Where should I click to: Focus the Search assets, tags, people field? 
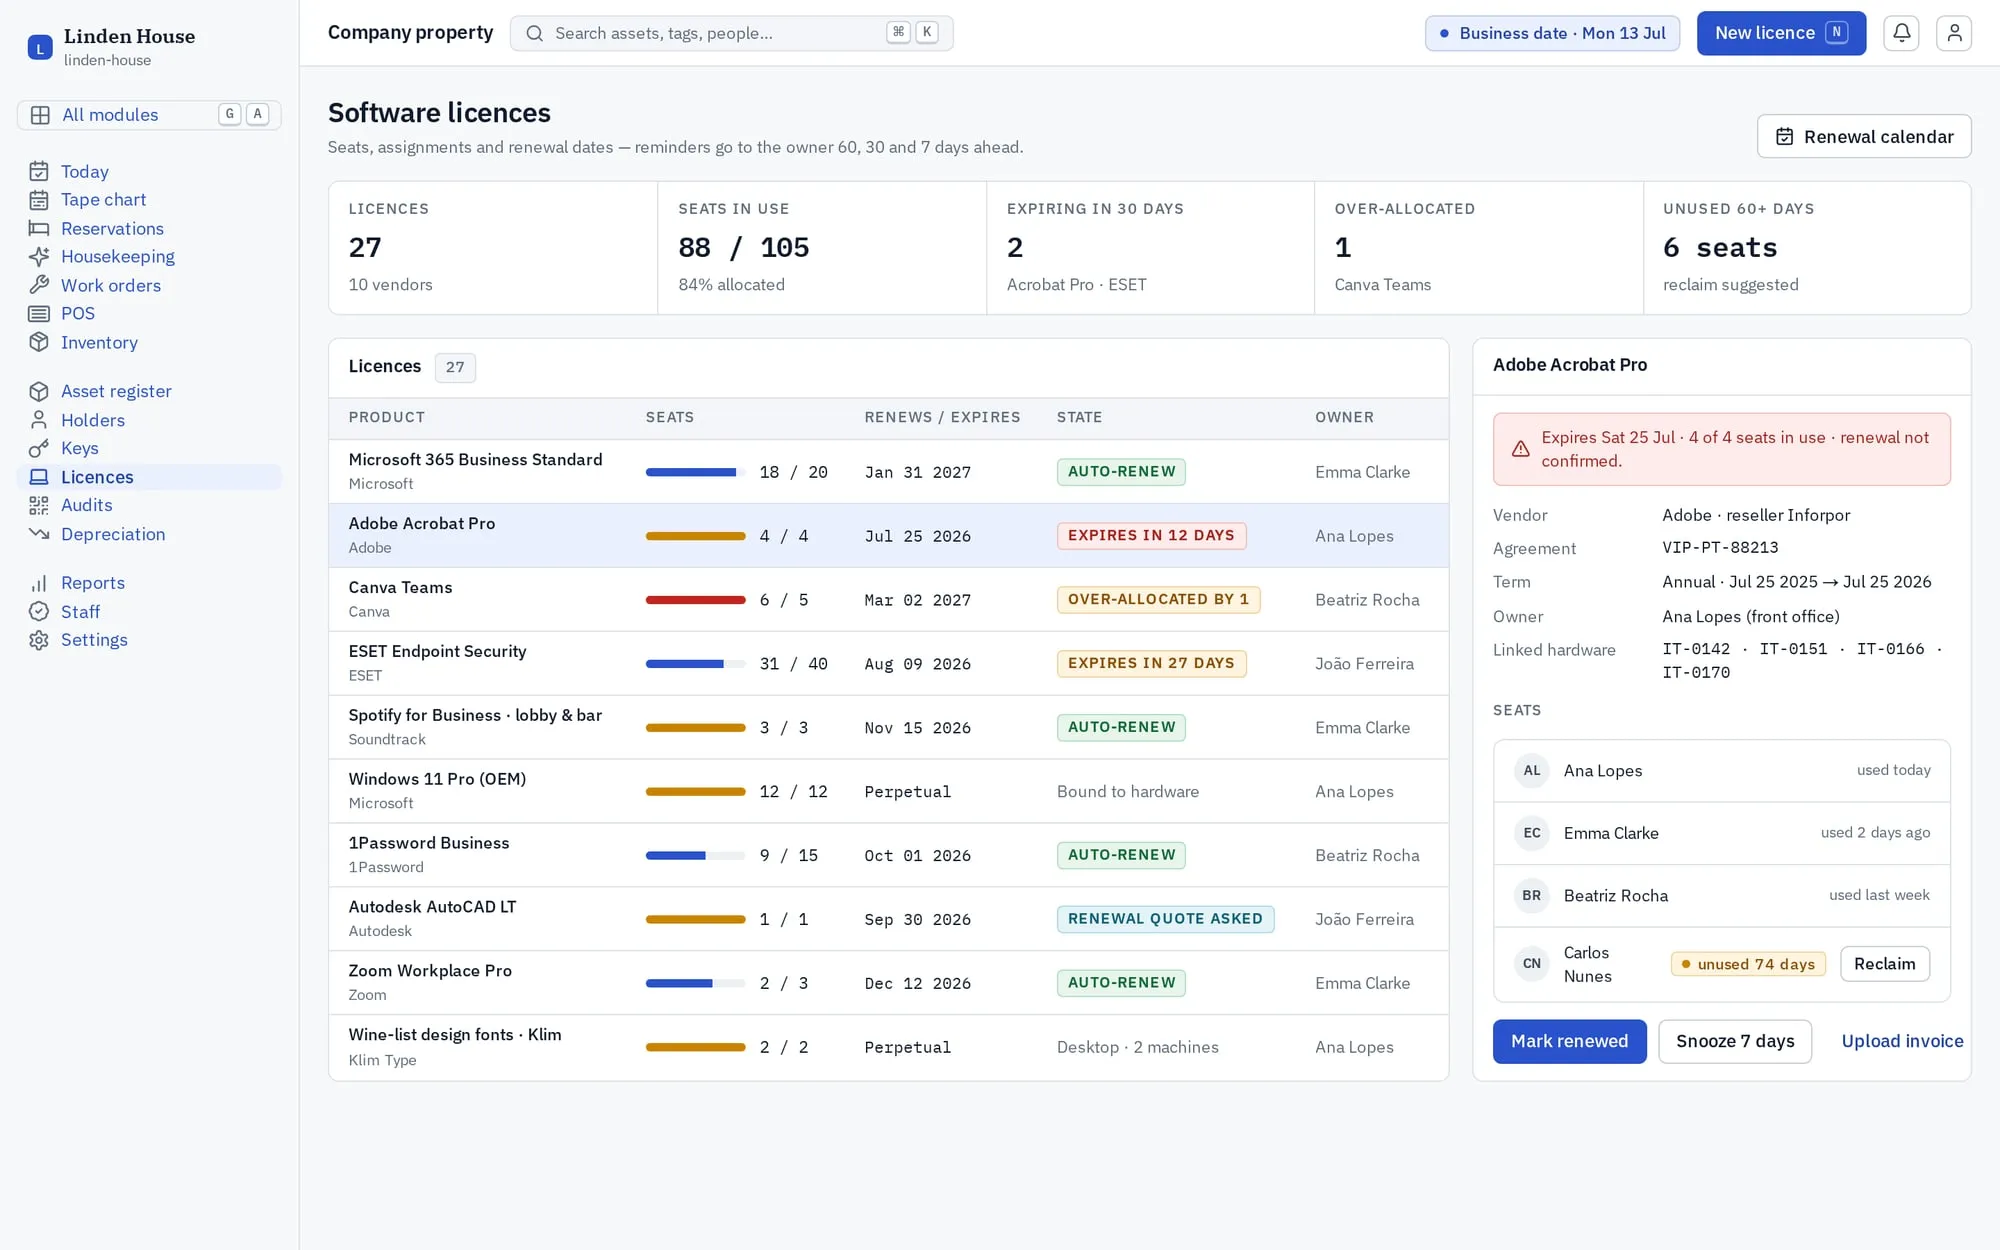pos(731,33)
